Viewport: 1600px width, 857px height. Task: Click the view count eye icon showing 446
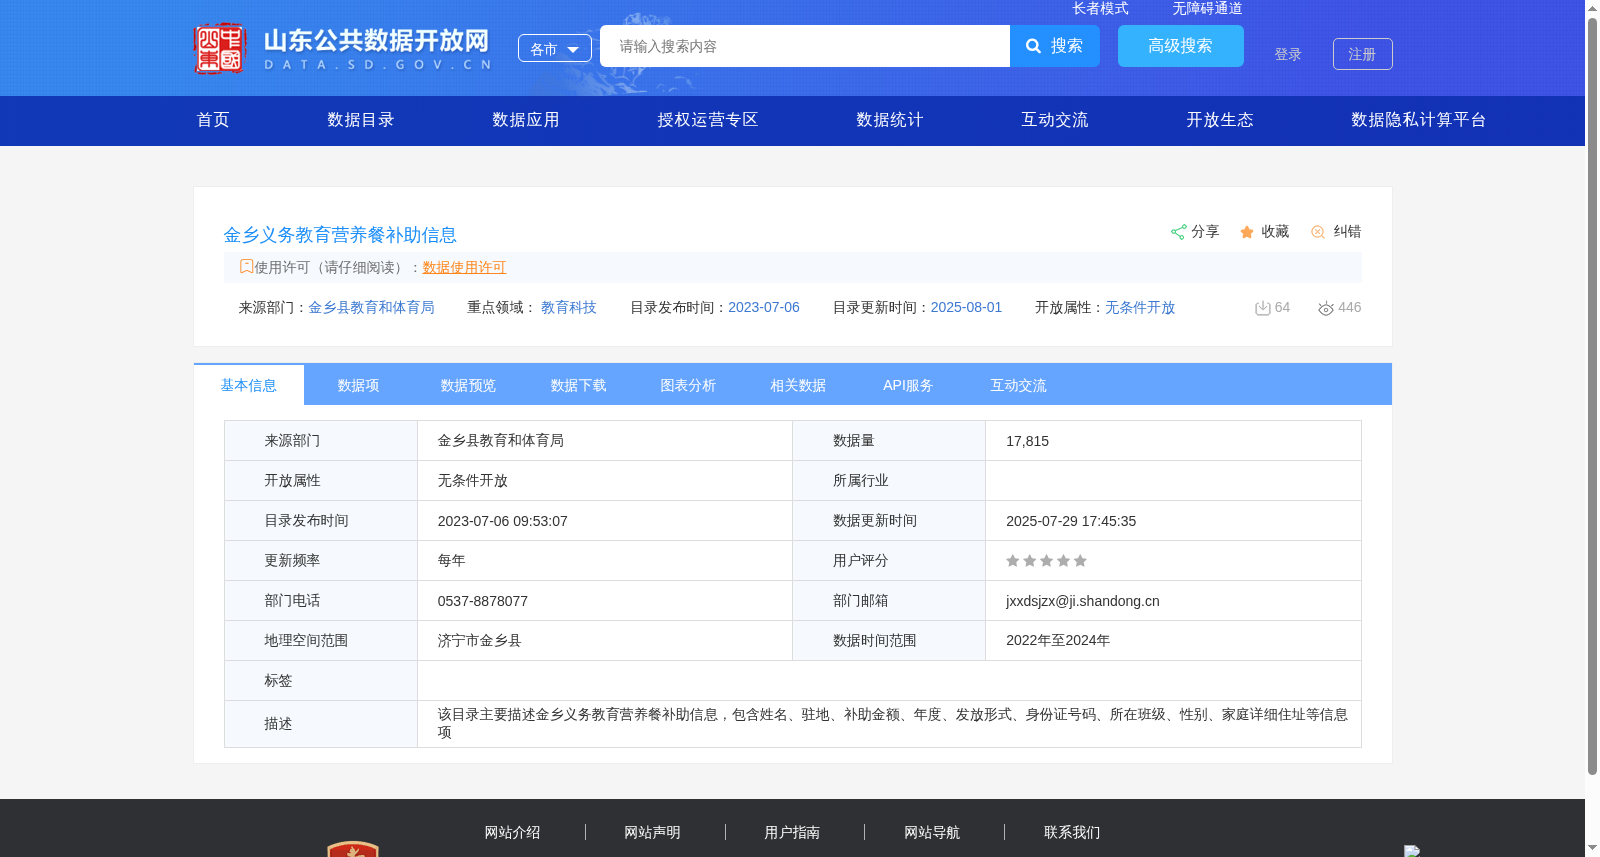click(x=1326, y=308)
